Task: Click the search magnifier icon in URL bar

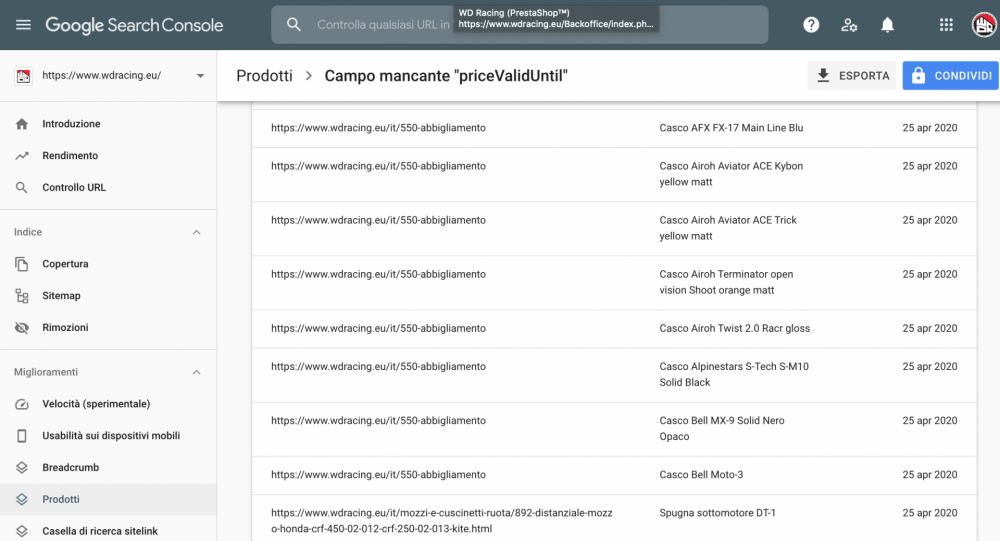Action: click(293, 25)
